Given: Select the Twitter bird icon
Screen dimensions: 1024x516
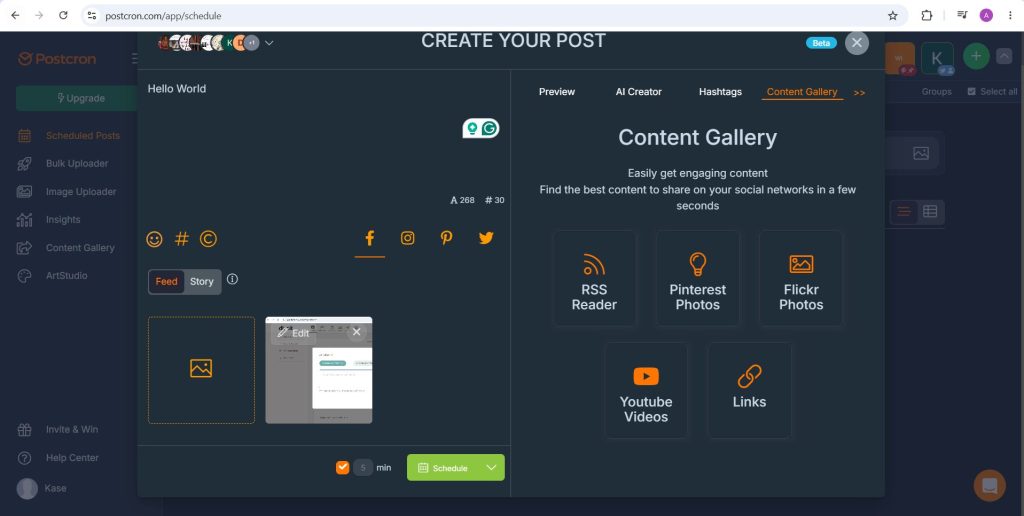Looking at the screenshot, I should pos(486,238).
